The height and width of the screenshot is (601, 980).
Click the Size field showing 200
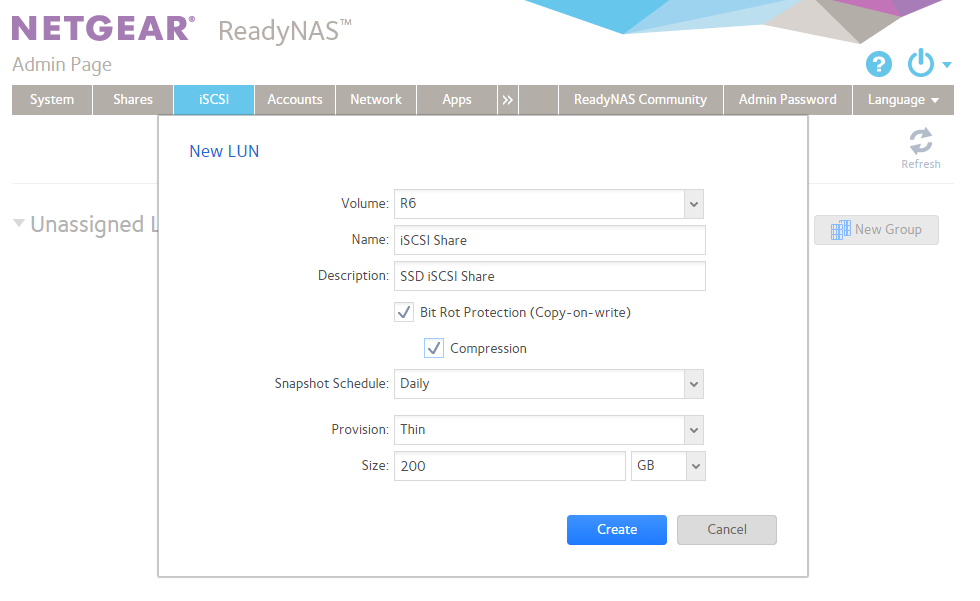click(510, 466)
